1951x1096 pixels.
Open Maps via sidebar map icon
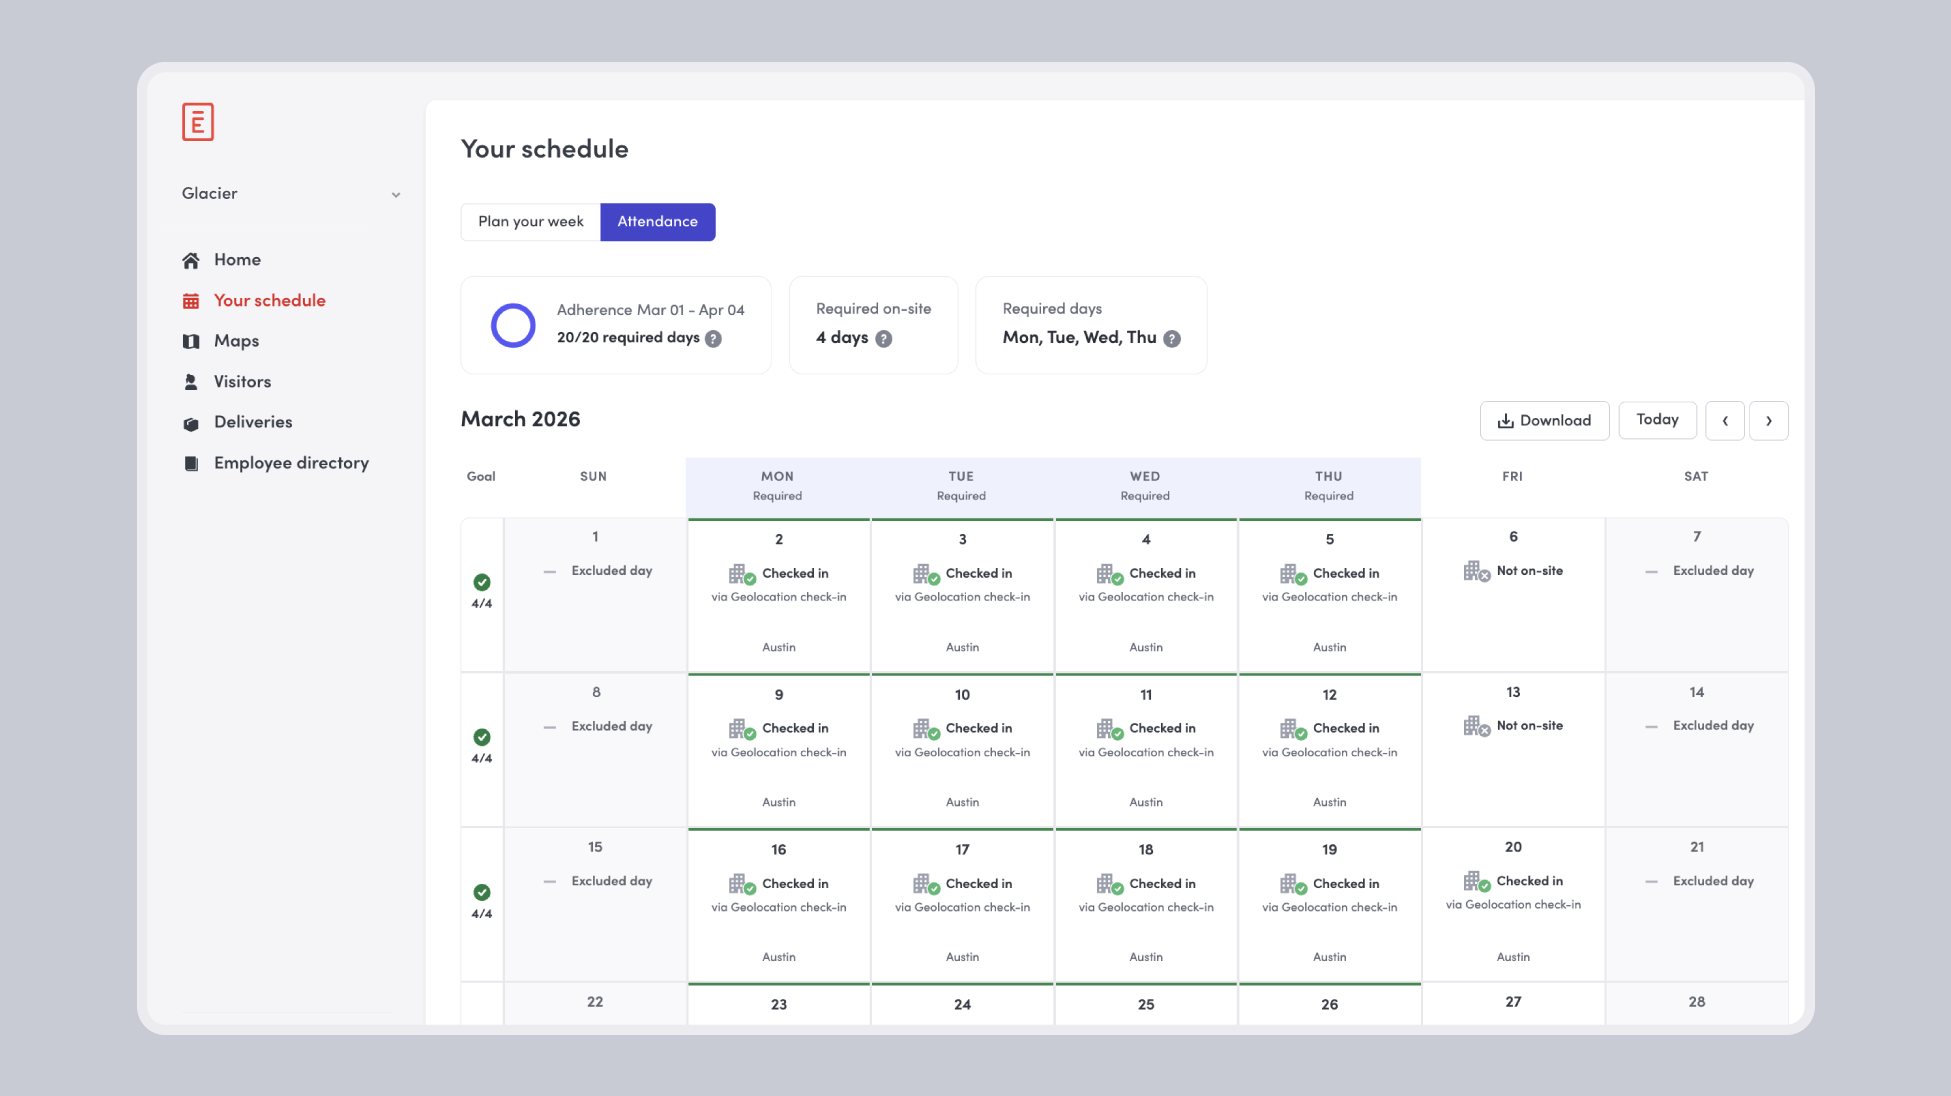191,342
